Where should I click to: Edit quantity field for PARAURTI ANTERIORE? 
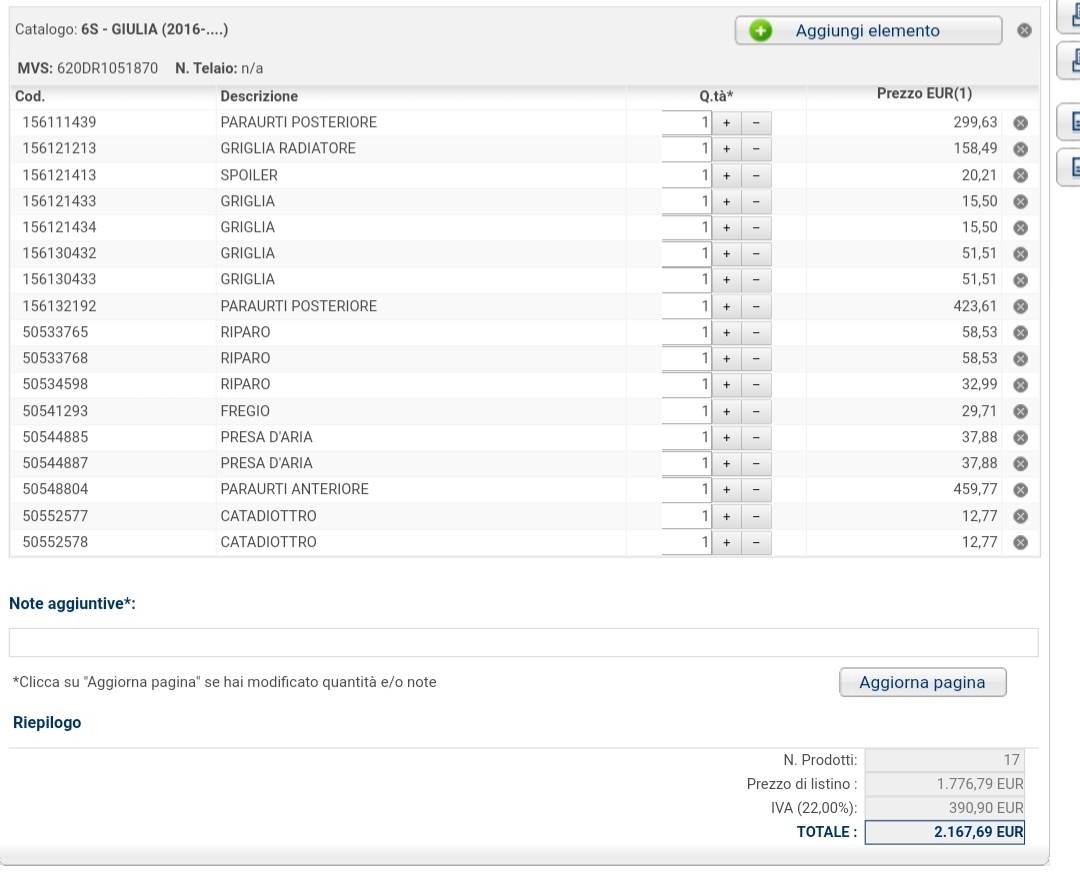(687, 490)
